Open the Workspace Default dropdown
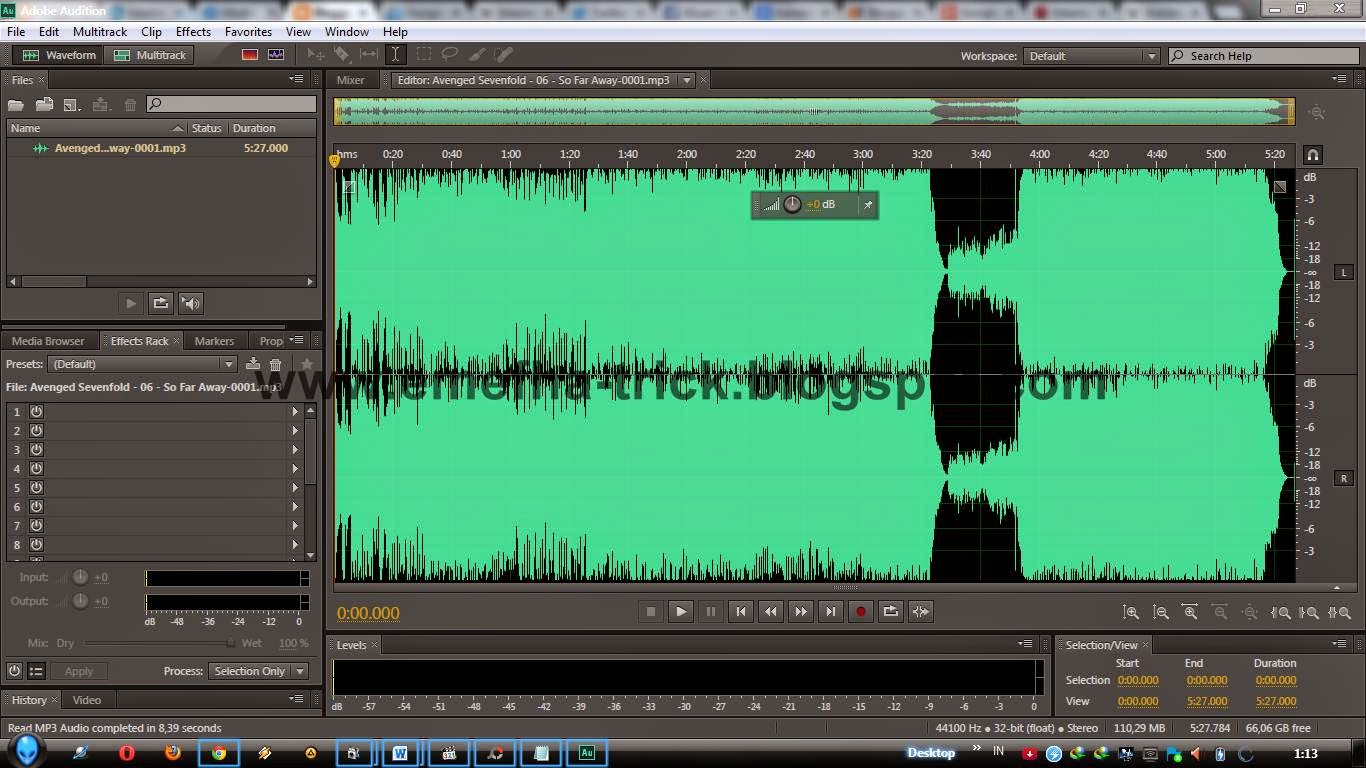Viewport: 1366px width, 768px height. pyautogui.click(x=1091, y=56)
